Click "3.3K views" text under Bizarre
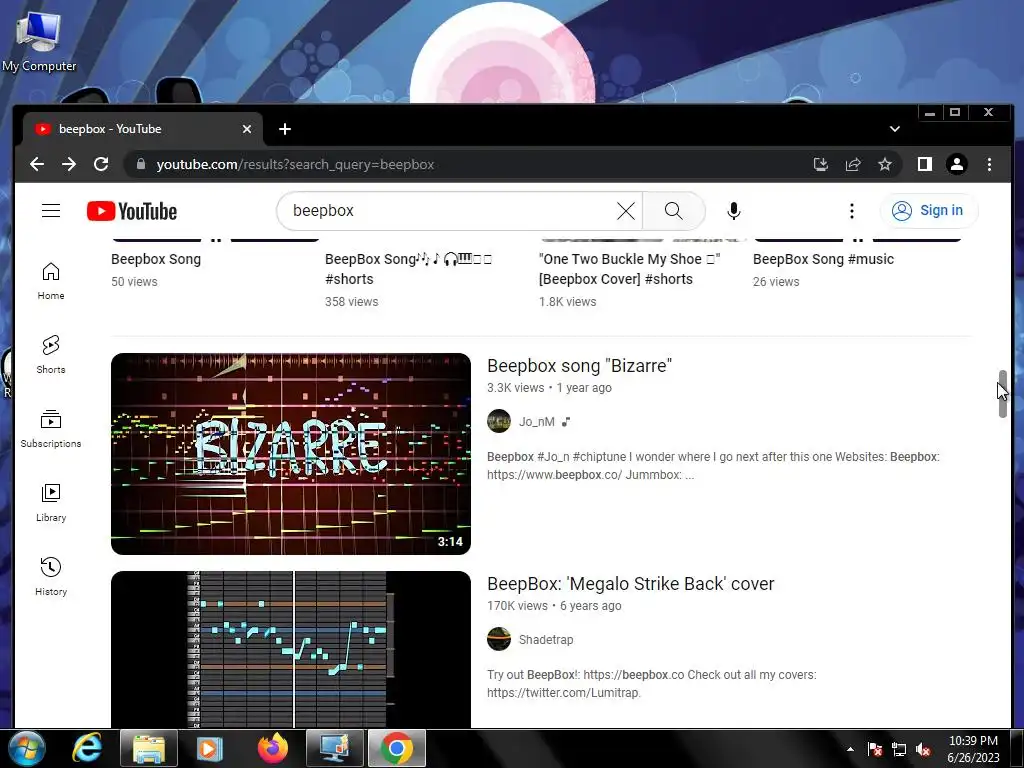This screenshot has width=1024, height=768. pos(515,388)
